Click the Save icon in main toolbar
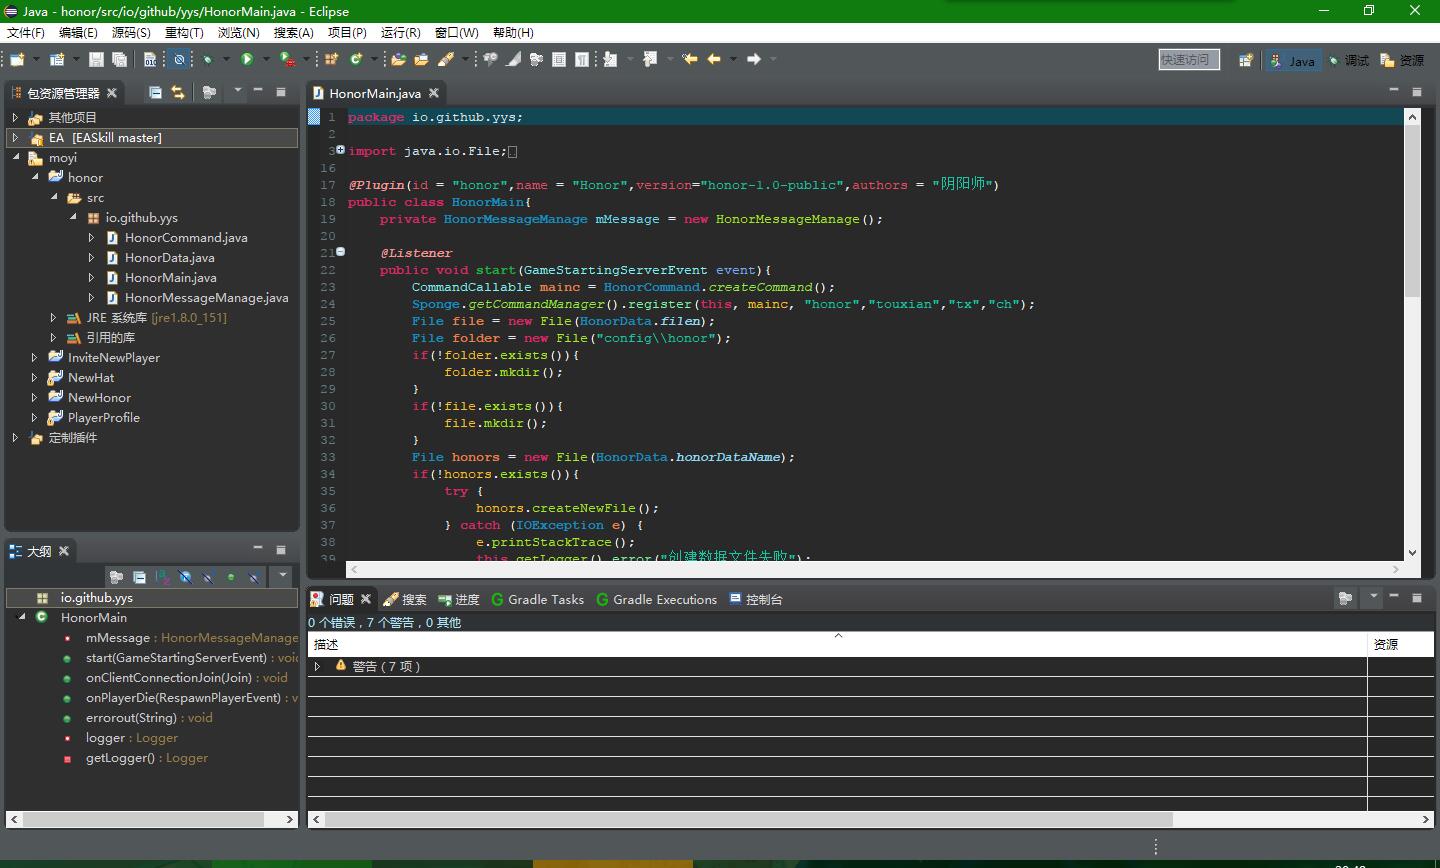This screenshot has height=868, width=1440. [x=96, y=60]
